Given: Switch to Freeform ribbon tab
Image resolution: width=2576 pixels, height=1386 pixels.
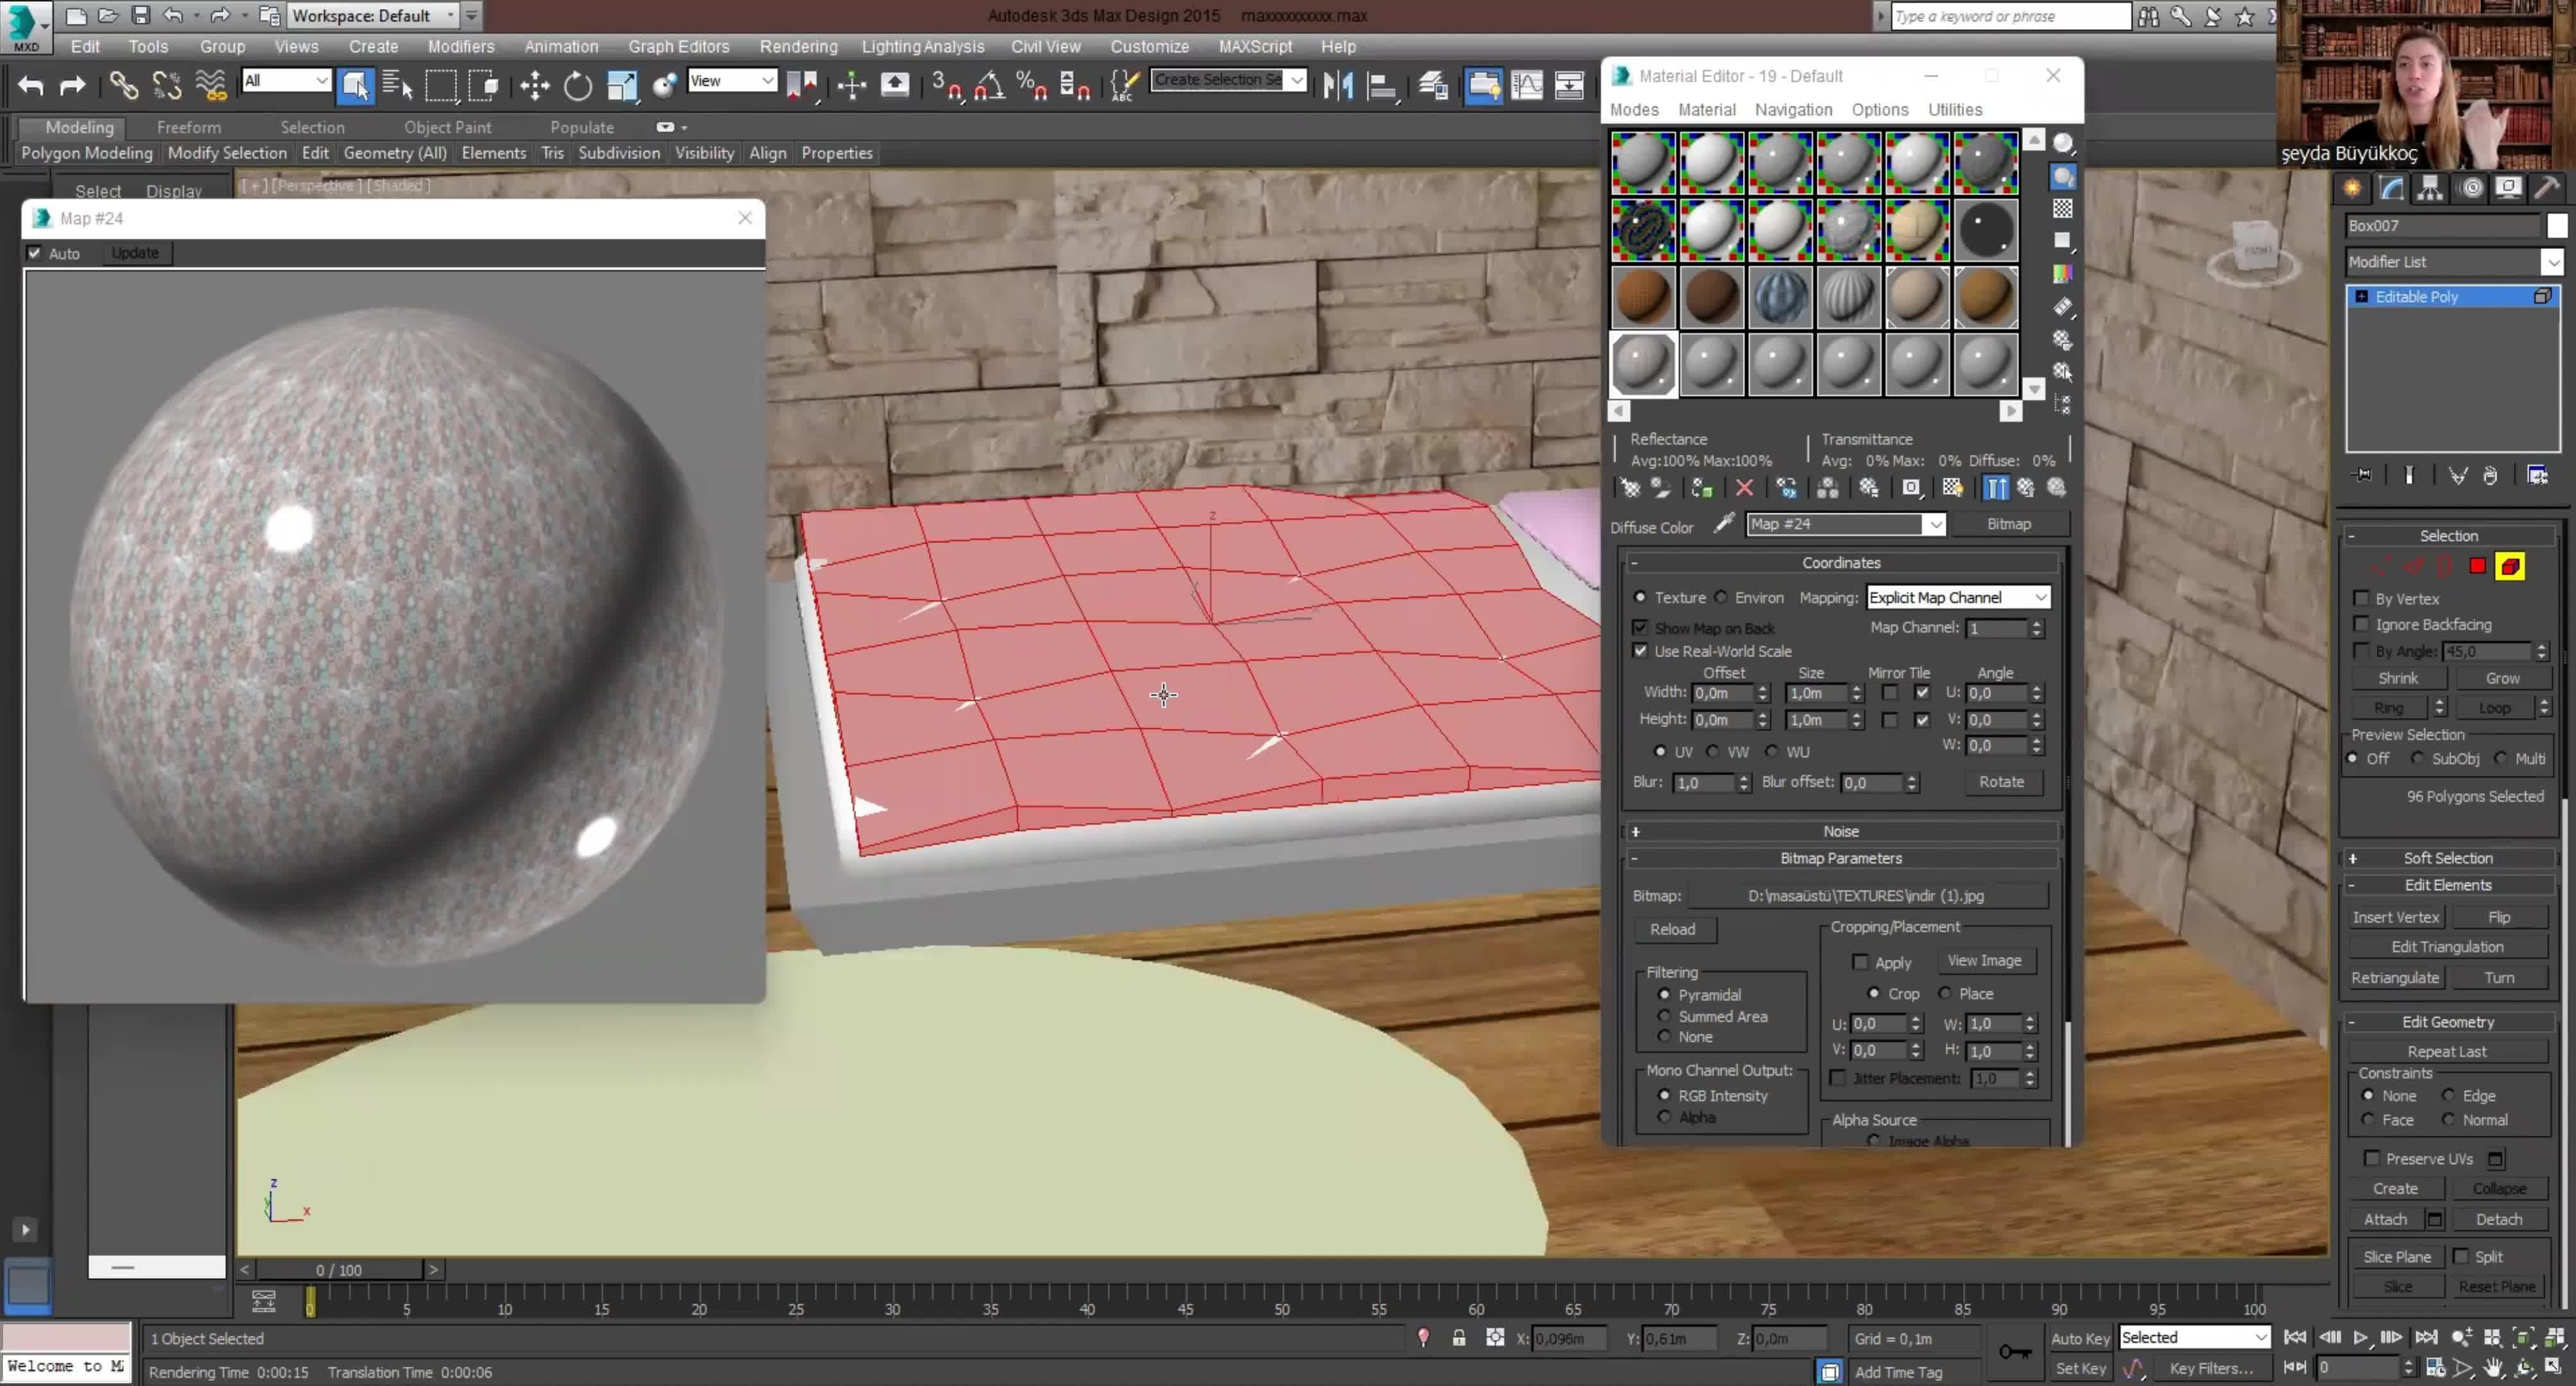Looking at the screenshot, I should (189, 127).
